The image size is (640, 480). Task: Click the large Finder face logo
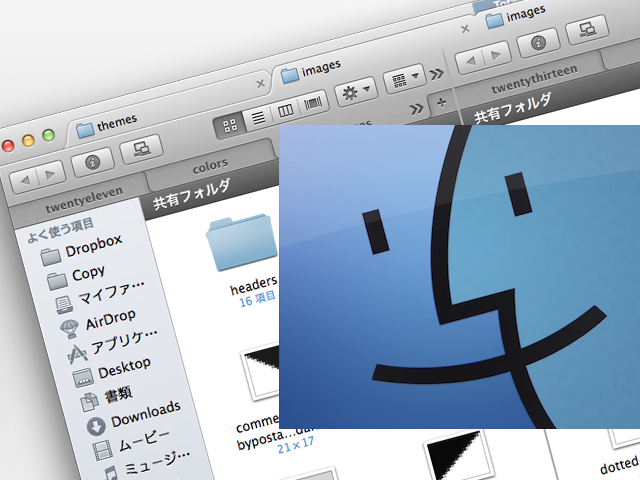[x=460, y=277]
